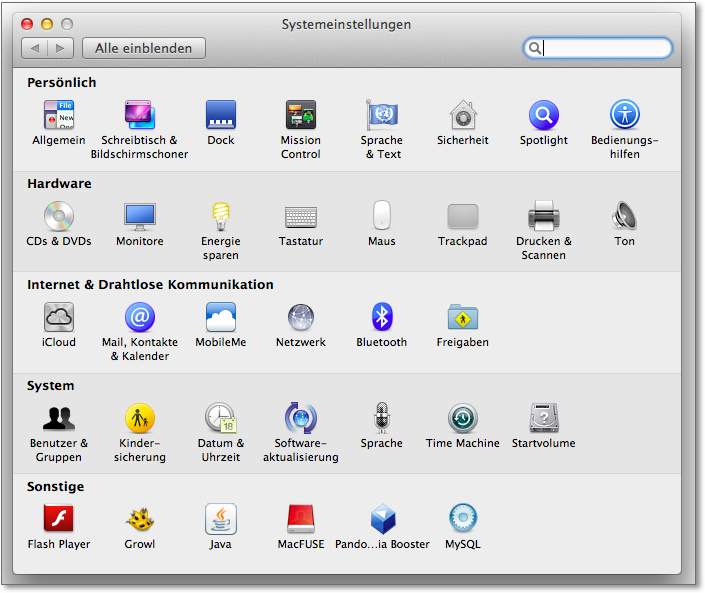Open Schreibtisch & Bildschirmschoner settings

tap(139, 116)
